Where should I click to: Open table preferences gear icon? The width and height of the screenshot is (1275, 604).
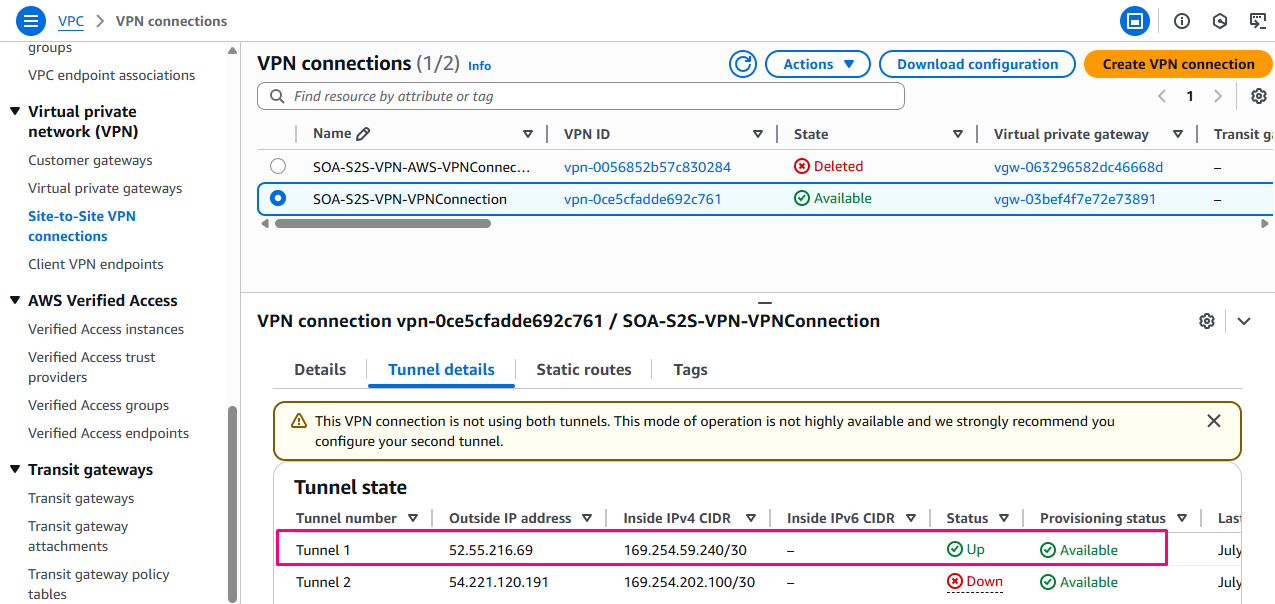tap(1258, 96)
